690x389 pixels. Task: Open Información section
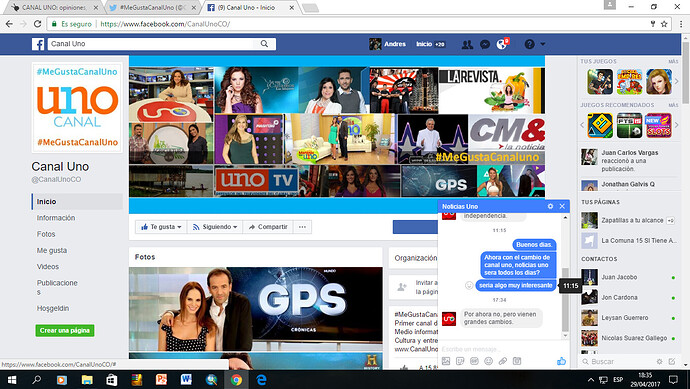click(x=56, y=218)
